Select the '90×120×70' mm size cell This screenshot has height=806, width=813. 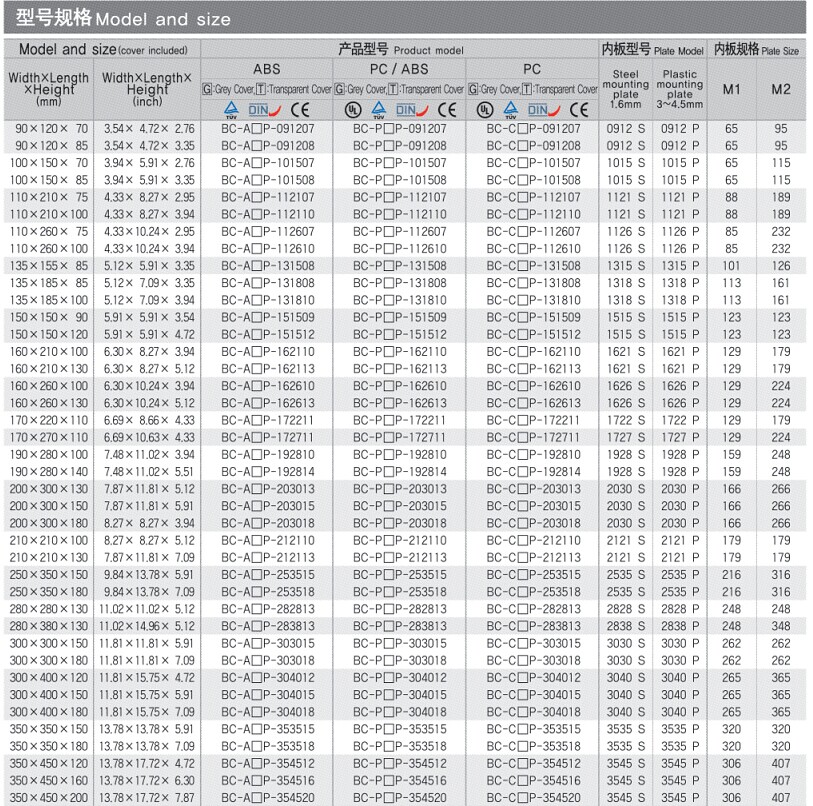(51, 129)
